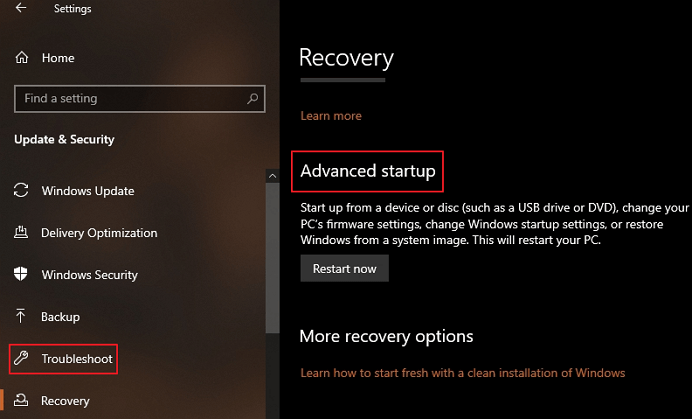Click the Windows Update sync icon

21,191
